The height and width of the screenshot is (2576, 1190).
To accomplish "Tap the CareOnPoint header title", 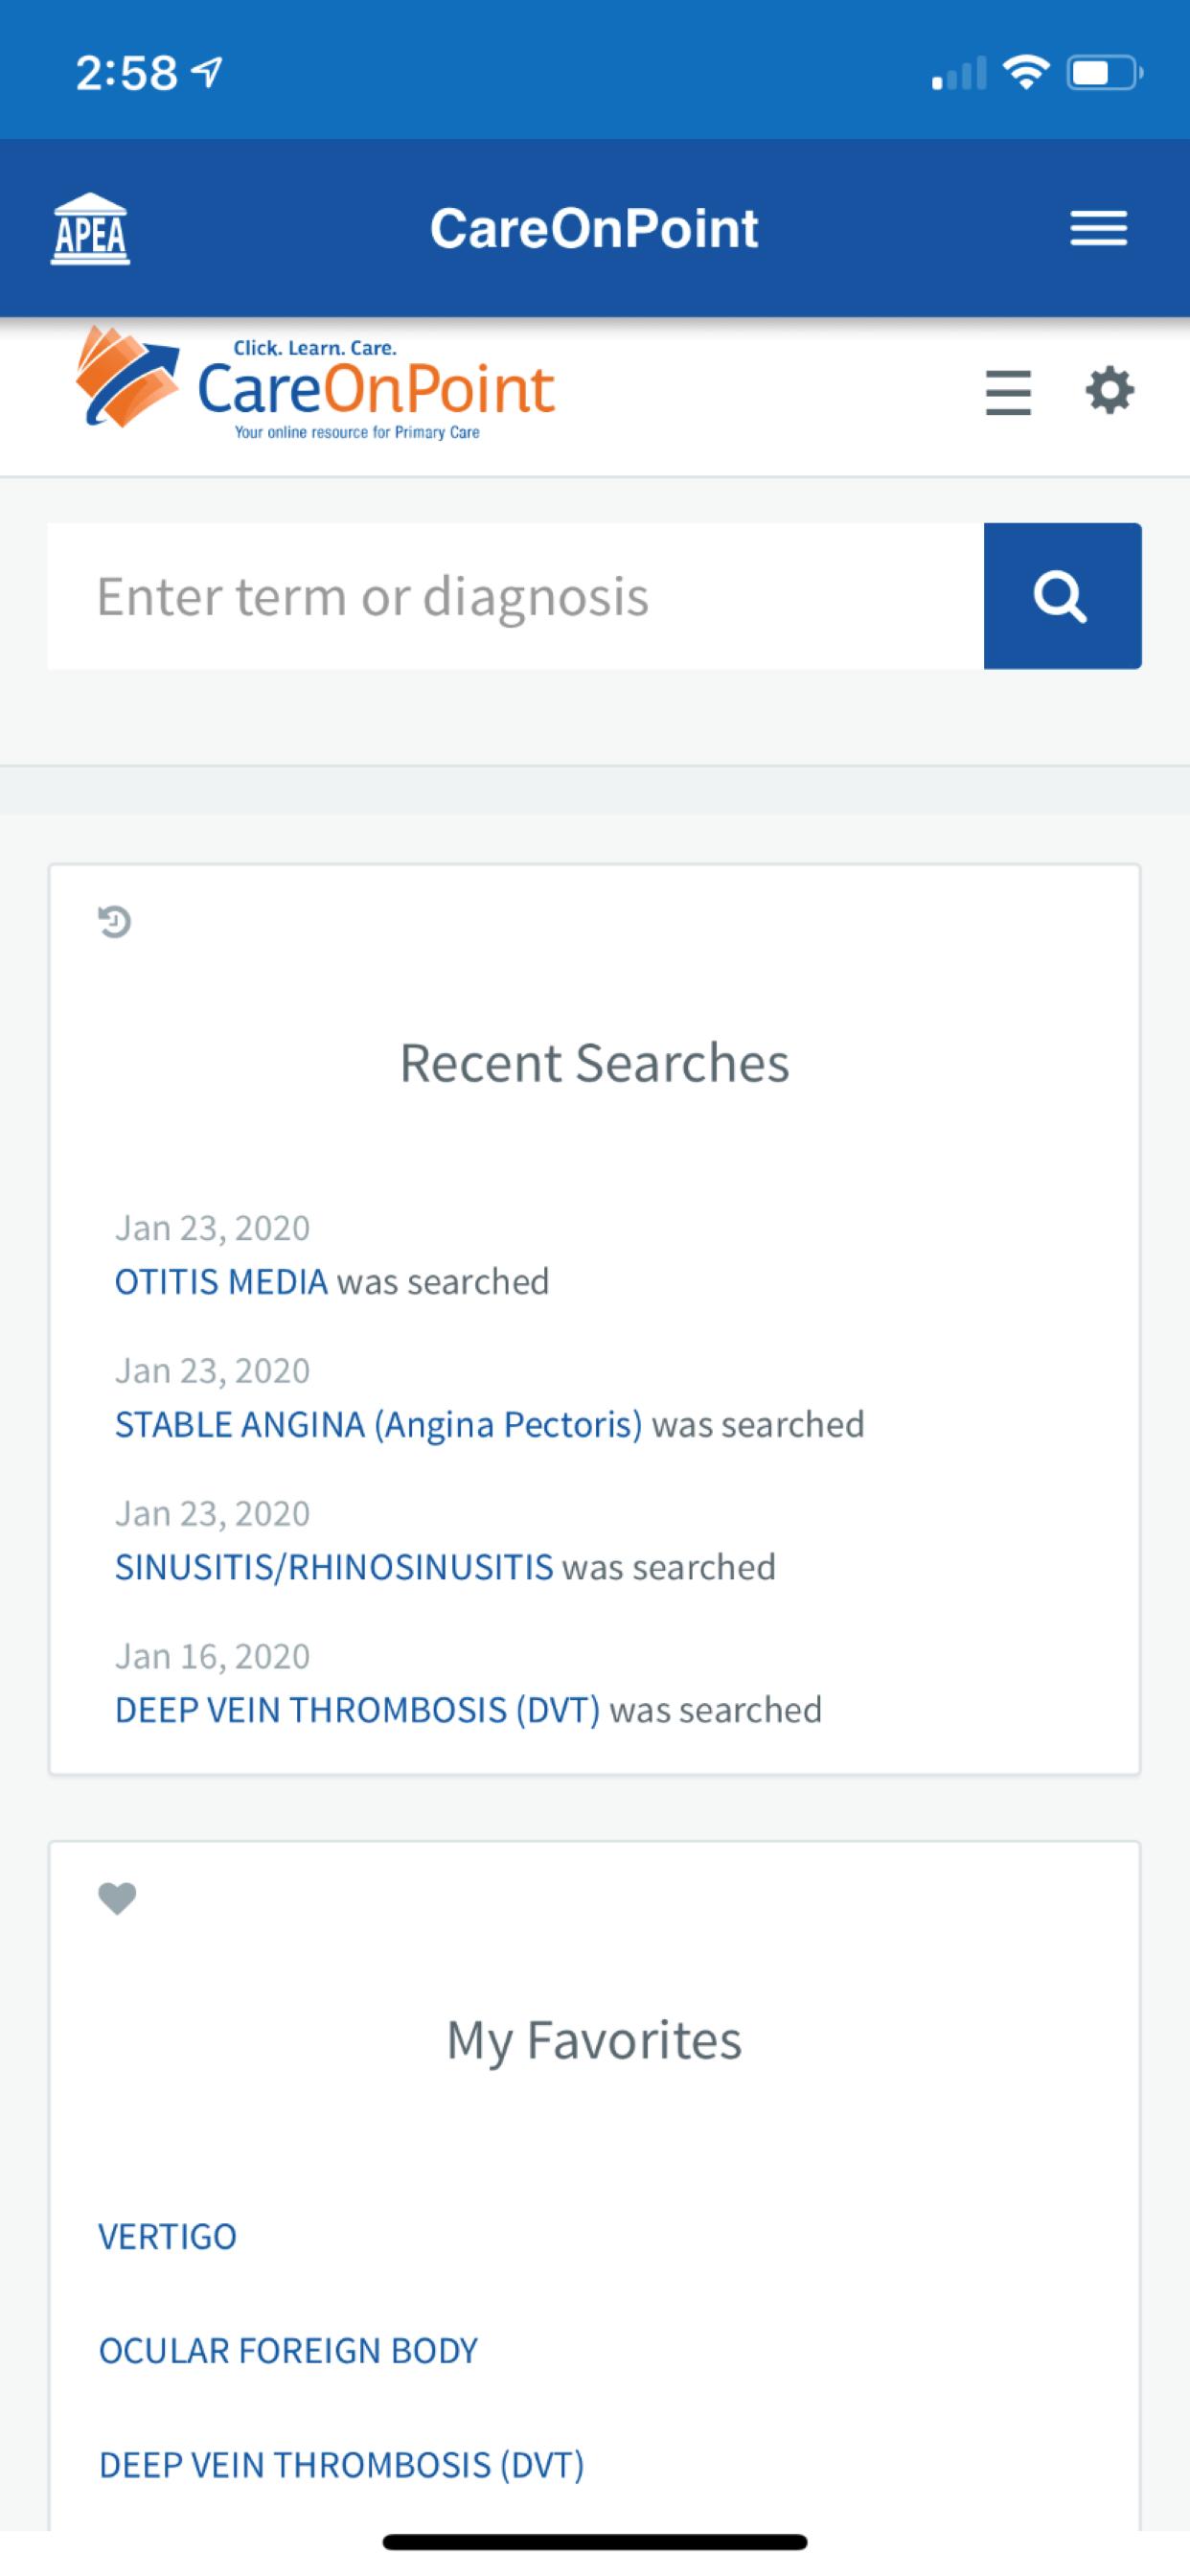I will [594, 228].
